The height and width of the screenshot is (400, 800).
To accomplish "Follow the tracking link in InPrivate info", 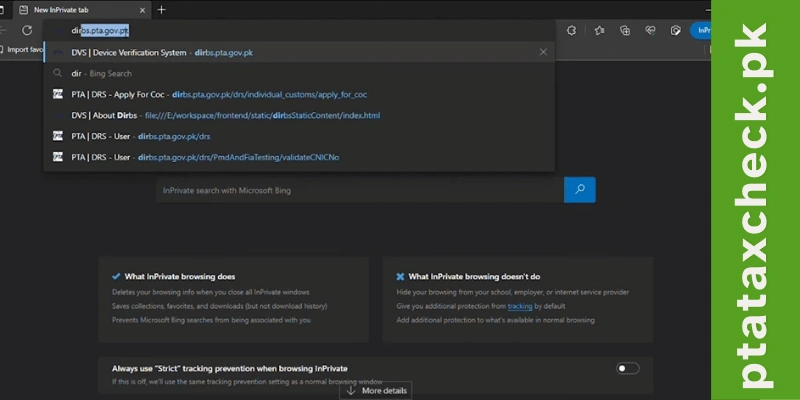I will 519,306.
